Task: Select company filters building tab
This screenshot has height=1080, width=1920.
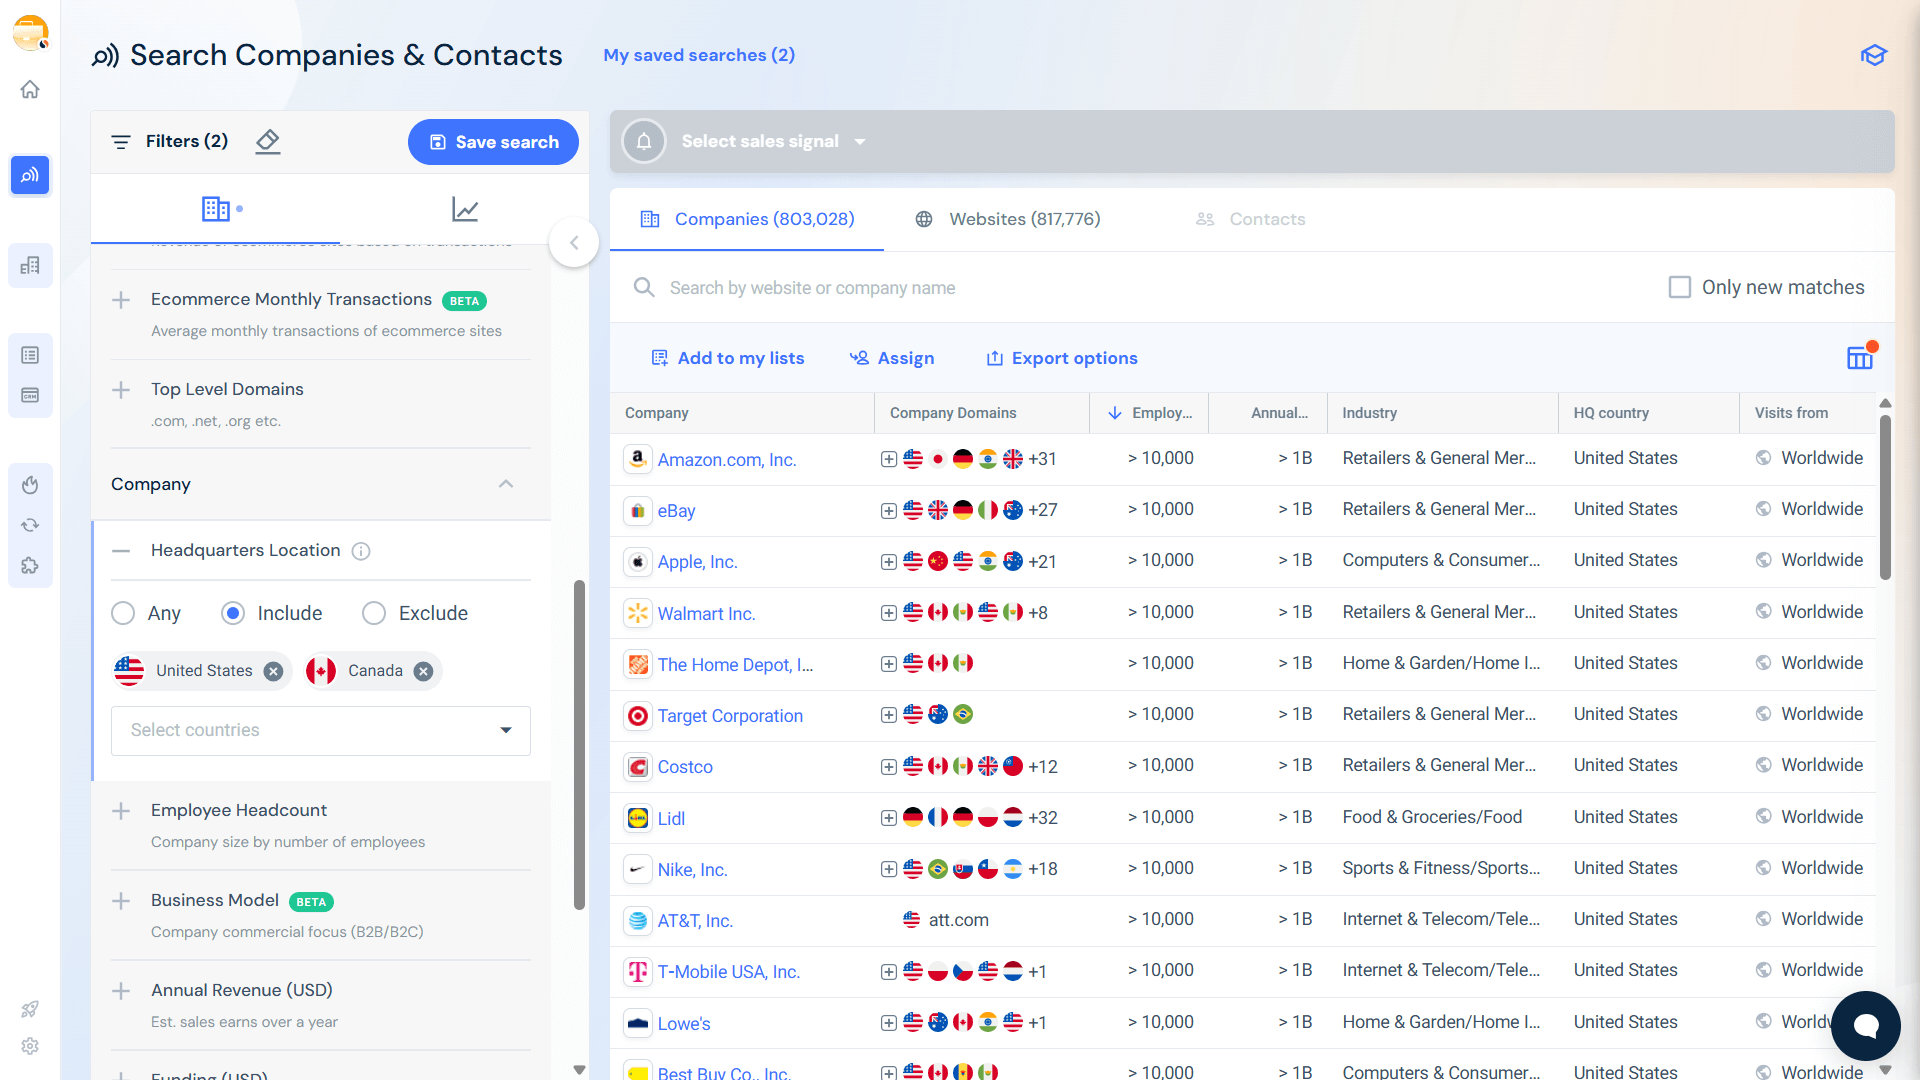Action: (x=215, y=209)
